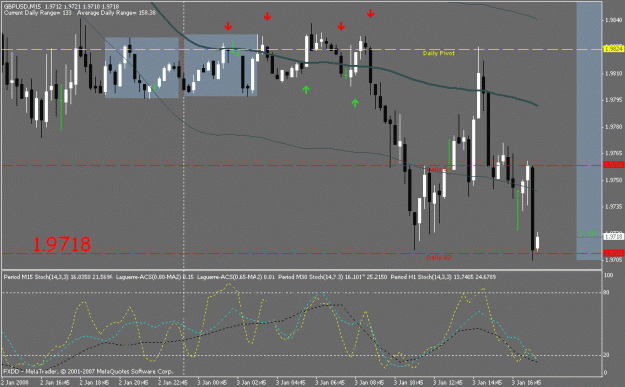This screenshot has width=625, height=387.
Task: Select the Current Daily Range= 133 readout
Action: (x=38, y=13)
